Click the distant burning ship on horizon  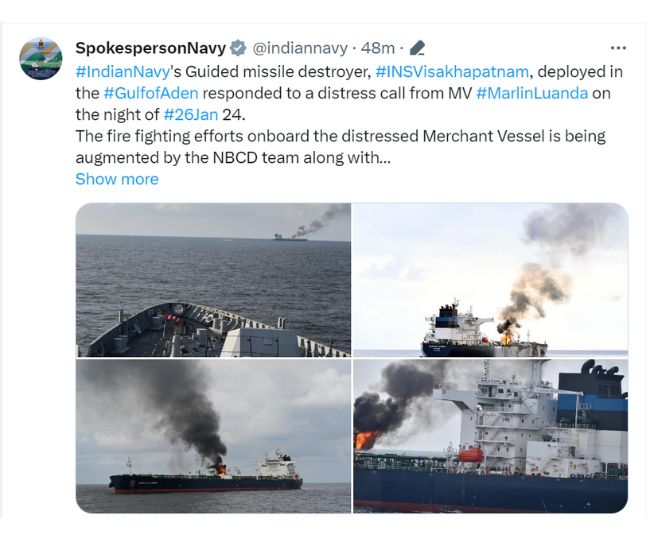[x=290, y=237]
